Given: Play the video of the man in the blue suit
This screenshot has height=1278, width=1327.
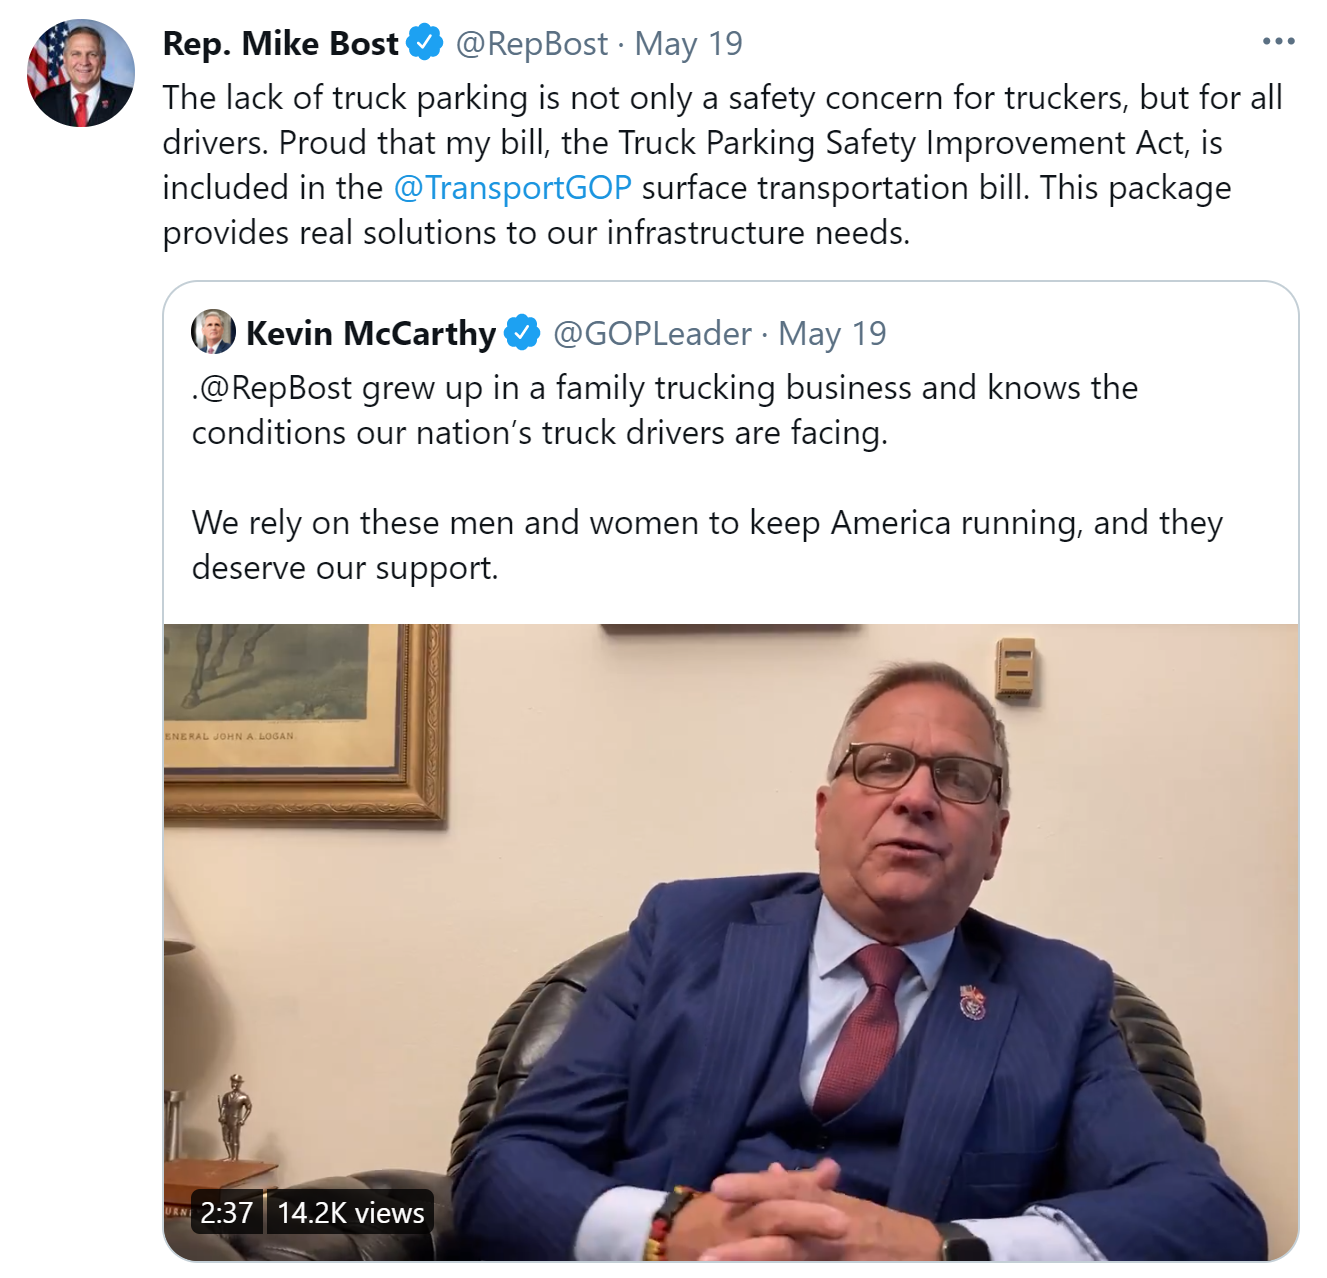Looking at the screenshot, I should click(730, 940).
